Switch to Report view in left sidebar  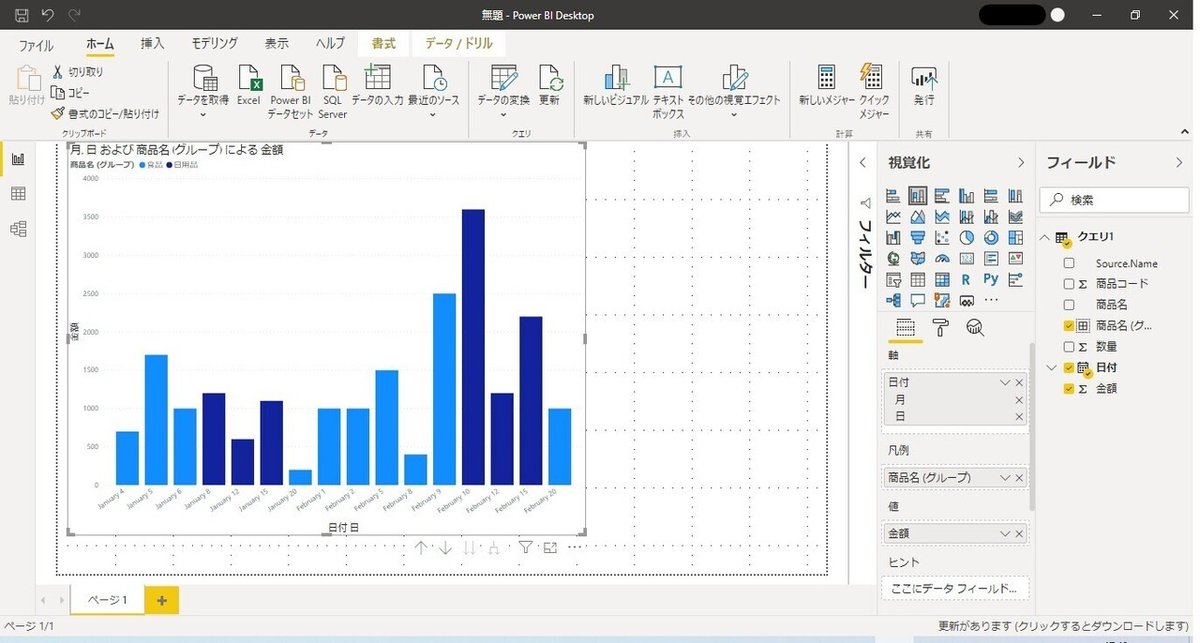coord(17,158)
